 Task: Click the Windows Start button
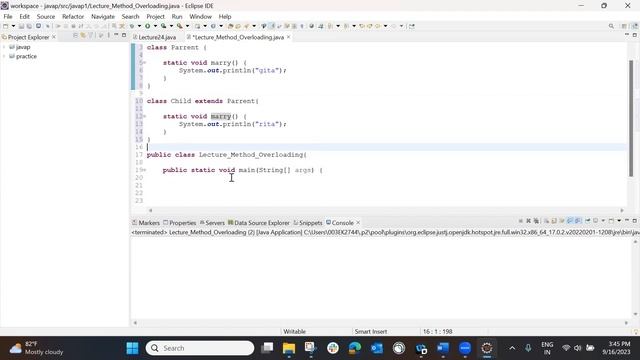[132, 348]
